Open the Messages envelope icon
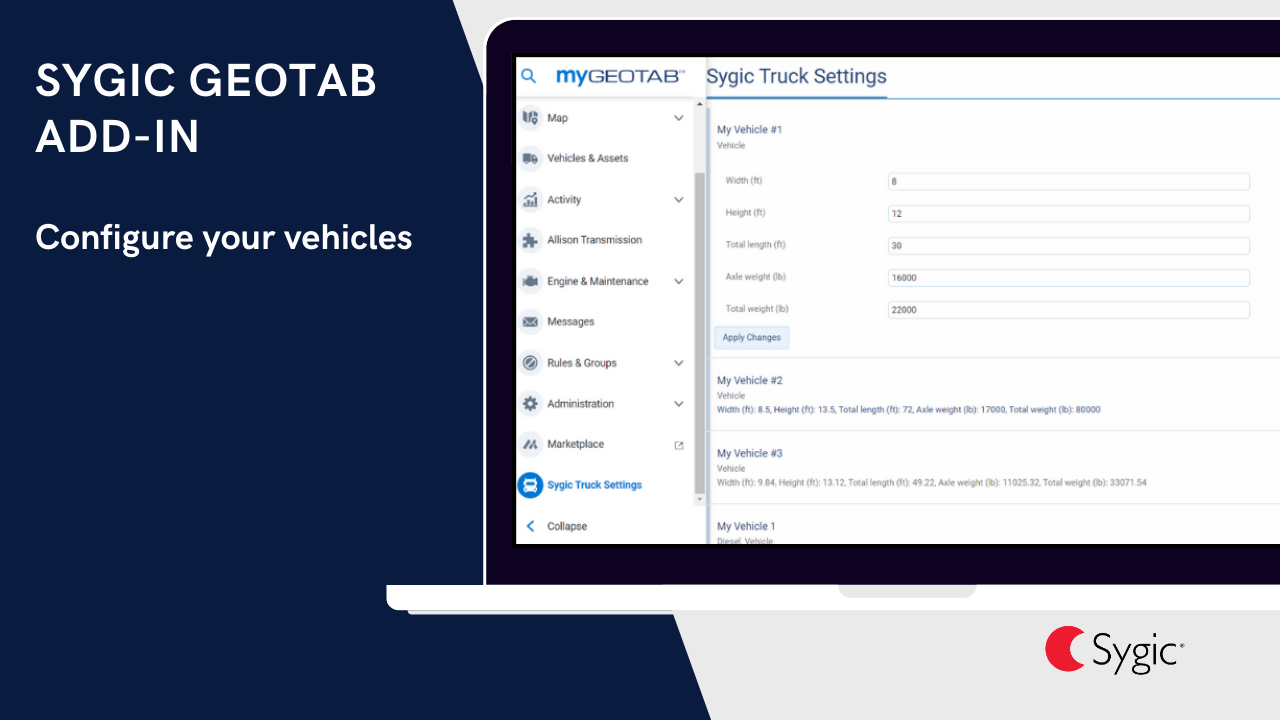Image resolution: width=1280 pixels, height=720 pixels. tap(530, 321)
